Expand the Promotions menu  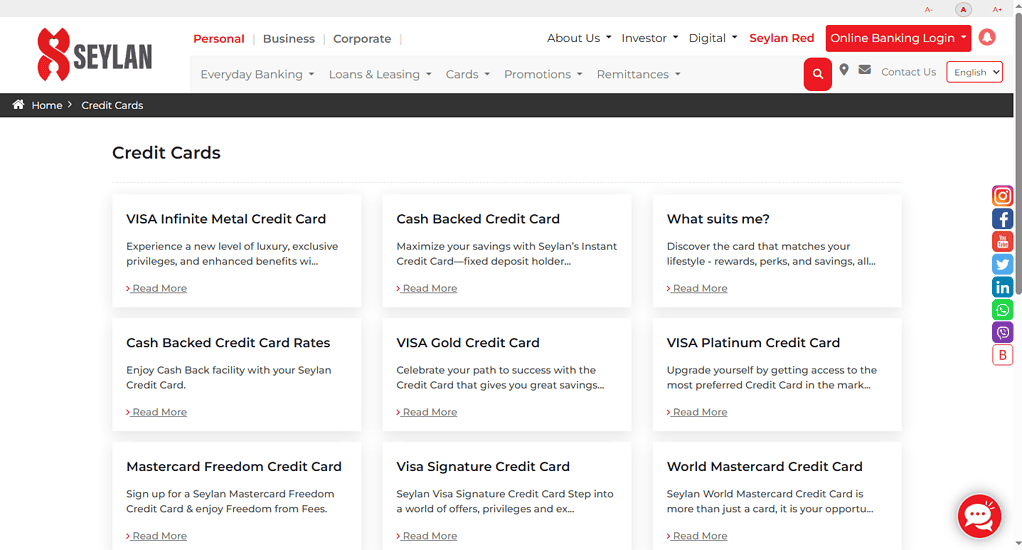(543, 74)
